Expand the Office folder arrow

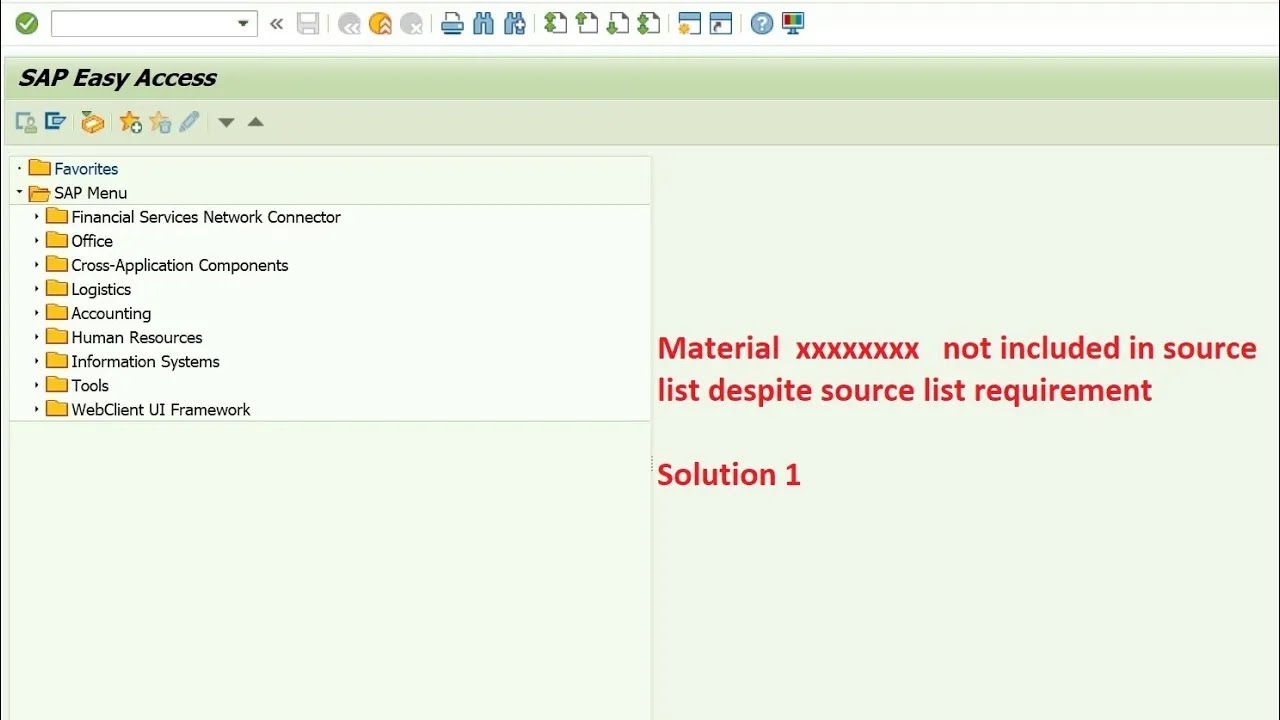click(x=36, y=240)
